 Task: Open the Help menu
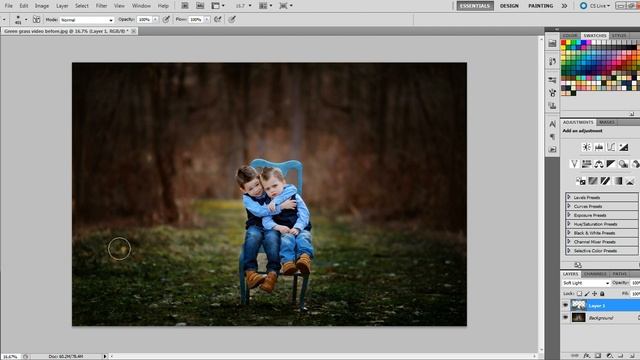point(163,6)
